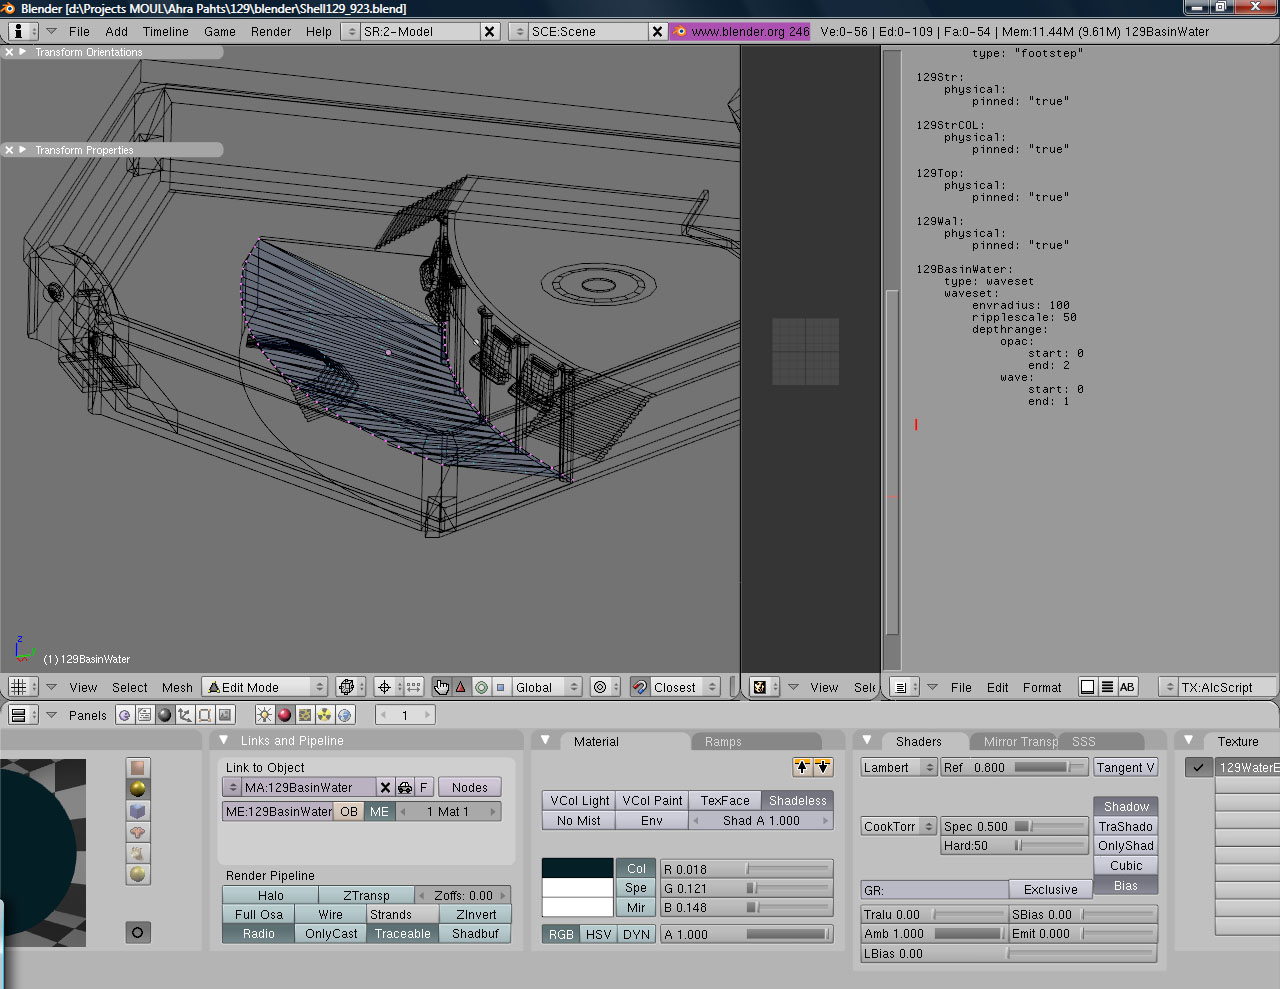Toggle word wrap icon in text editor
Screen dimensions: 1280x989
[1087, 687]
